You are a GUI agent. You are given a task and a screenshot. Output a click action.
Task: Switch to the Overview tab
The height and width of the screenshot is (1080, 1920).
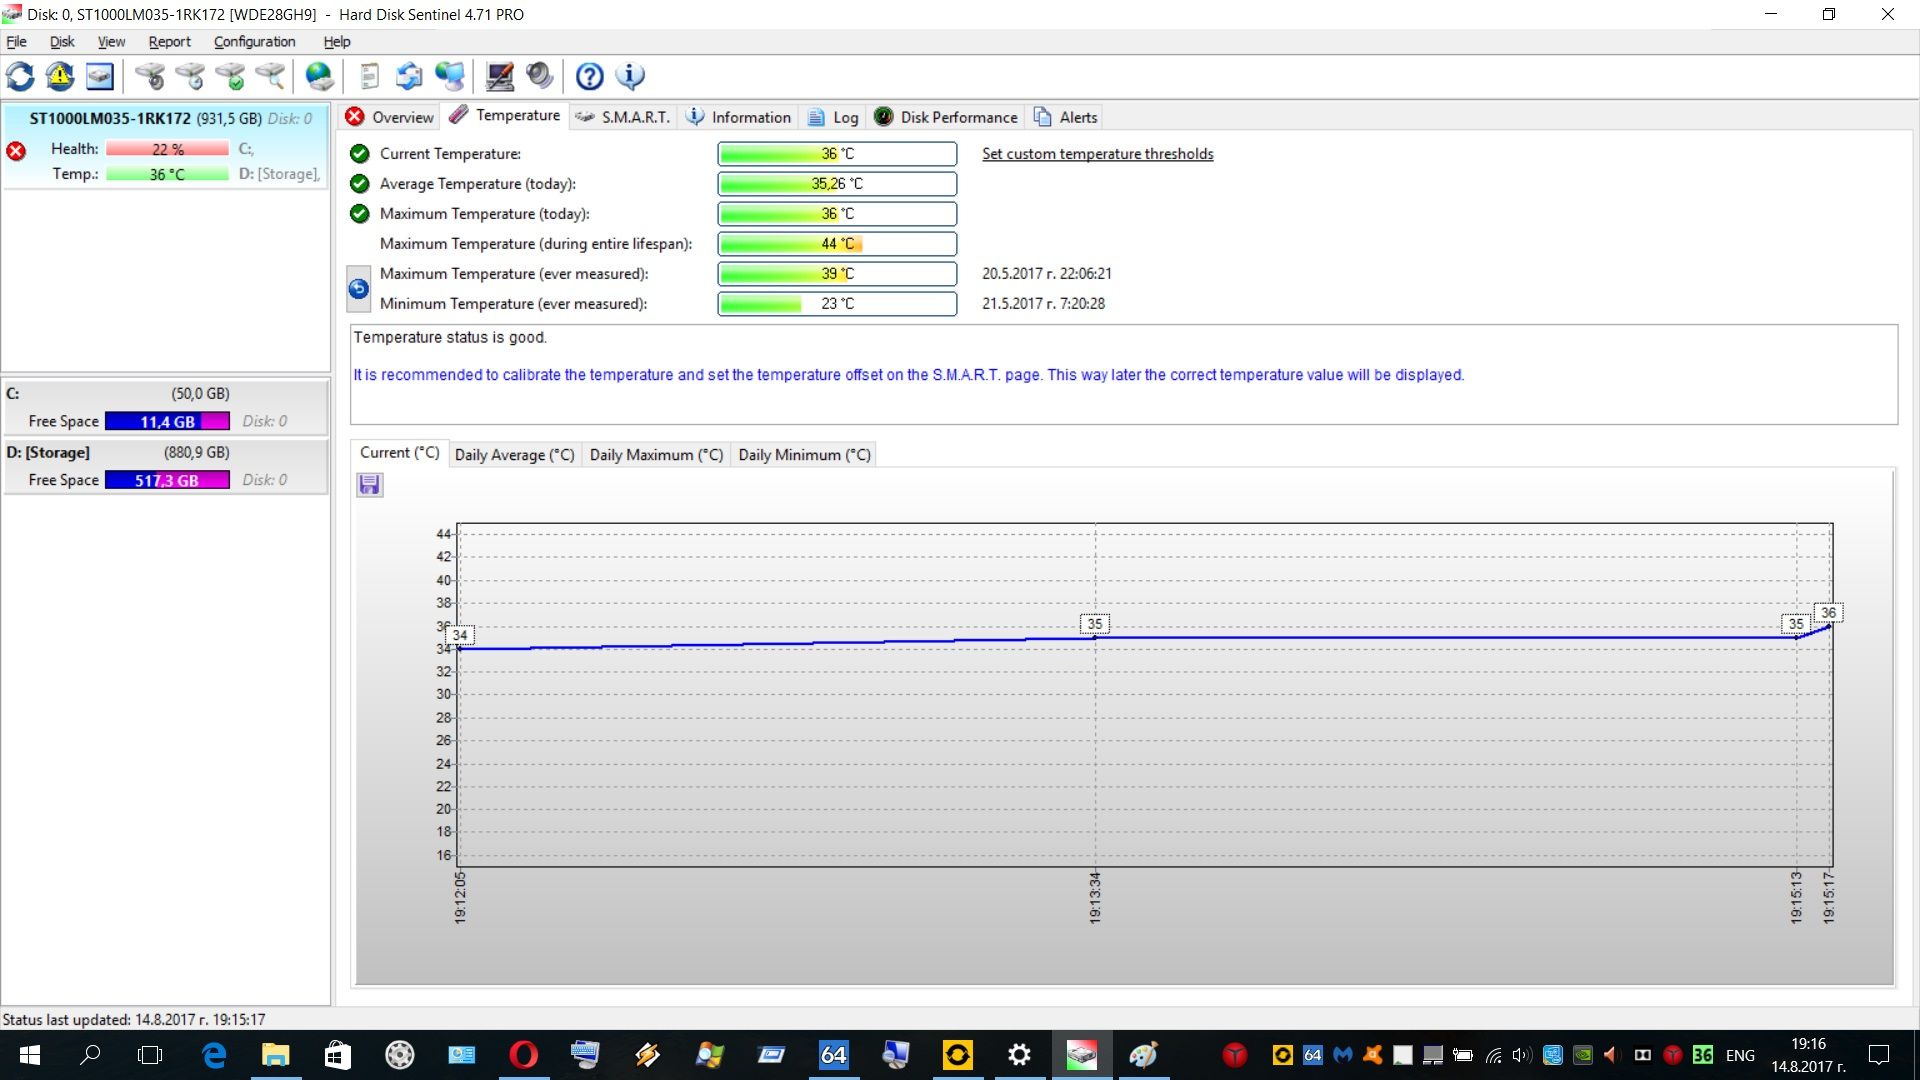click(x=390, y=117)
